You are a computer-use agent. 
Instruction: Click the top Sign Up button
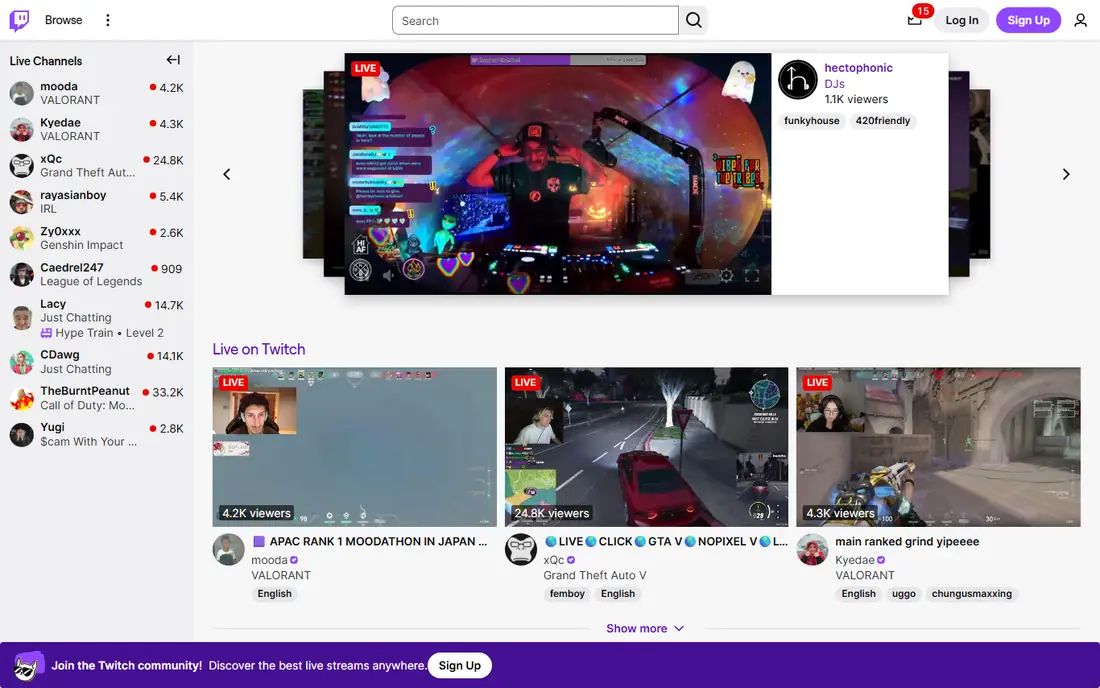[x=1028, y=20]
